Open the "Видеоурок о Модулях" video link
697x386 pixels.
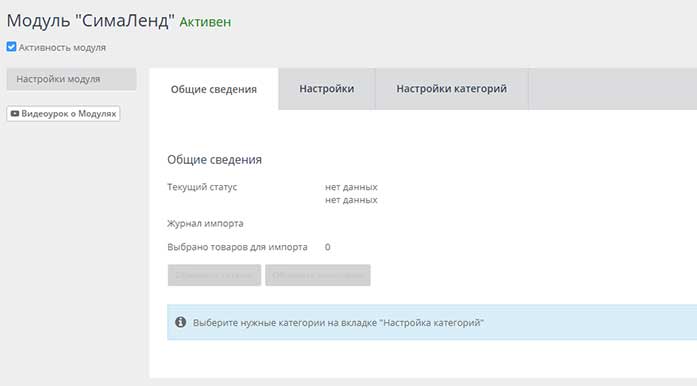[x=63, y=113]
